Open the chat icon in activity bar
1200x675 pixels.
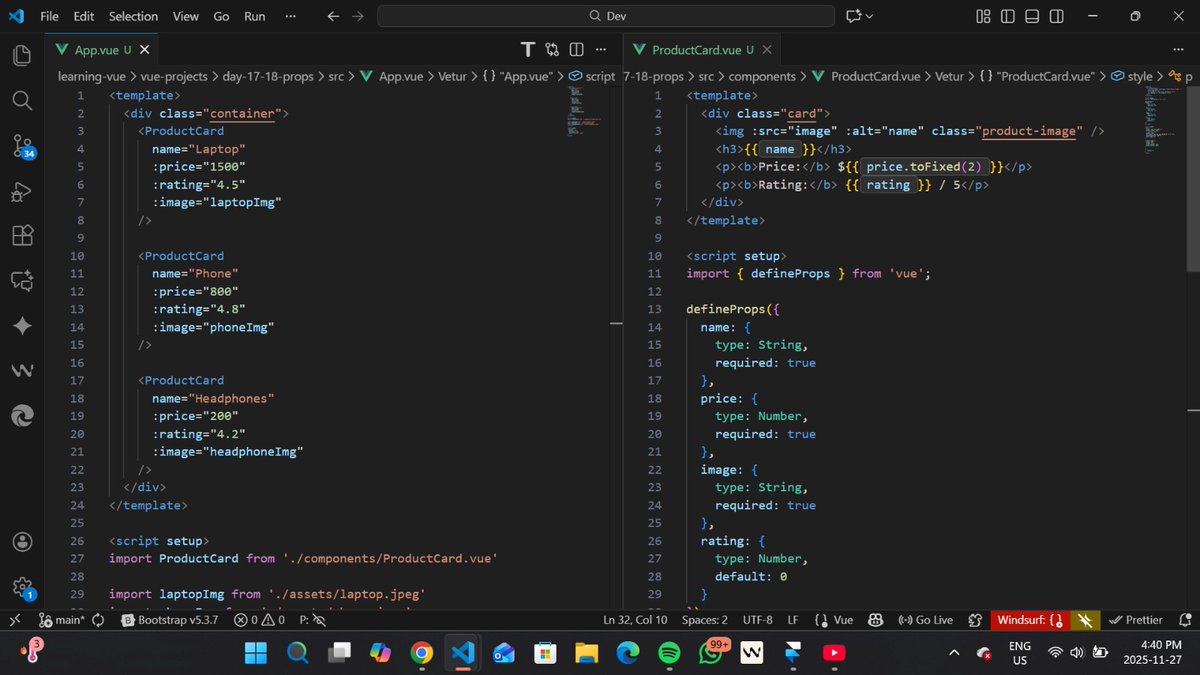(21, 281)
